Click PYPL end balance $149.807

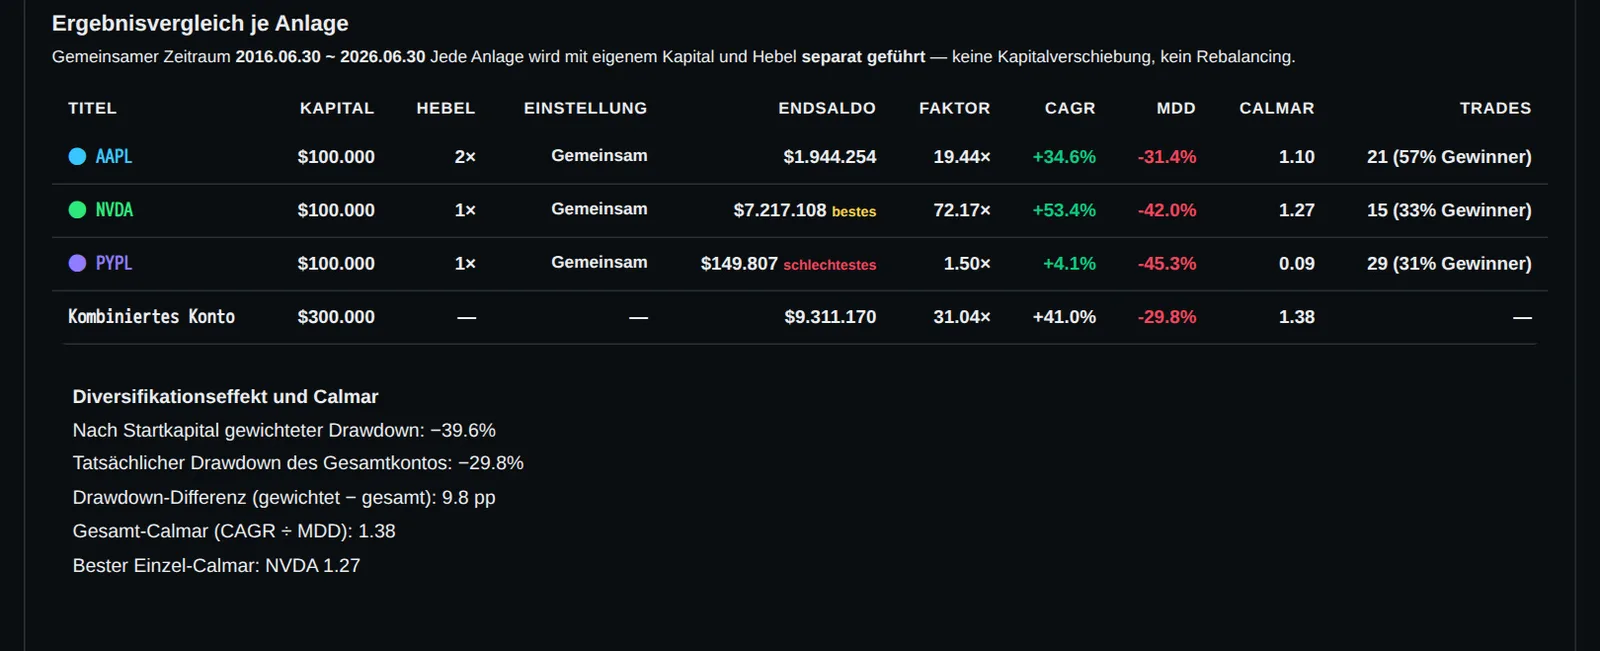739,264
